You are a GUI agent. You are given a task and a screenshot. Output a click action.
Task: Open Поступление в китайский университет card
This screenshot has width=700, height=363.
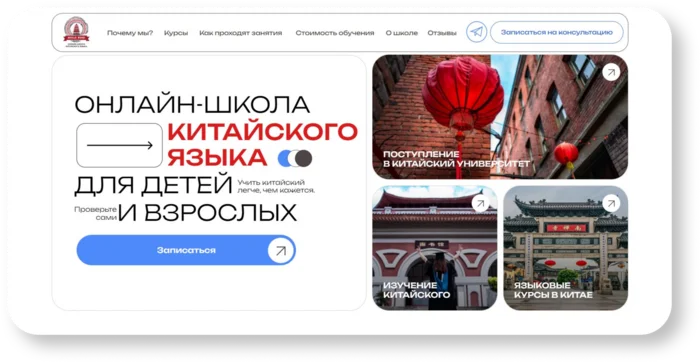point(500,117)
